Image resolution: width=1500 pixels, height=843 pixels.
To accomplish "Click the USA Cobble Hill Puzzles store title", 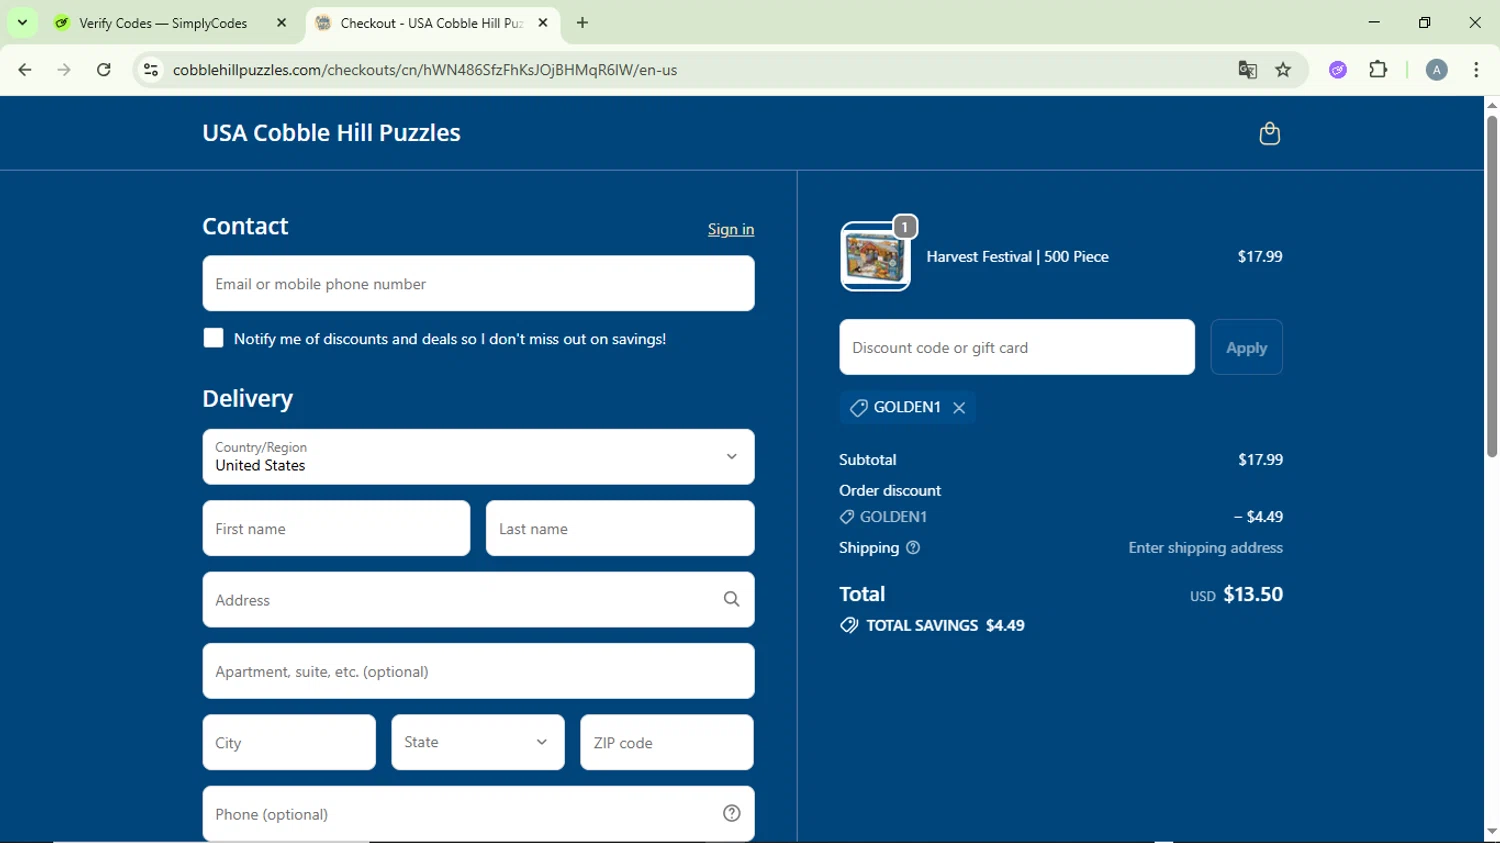I will (331, 133).
